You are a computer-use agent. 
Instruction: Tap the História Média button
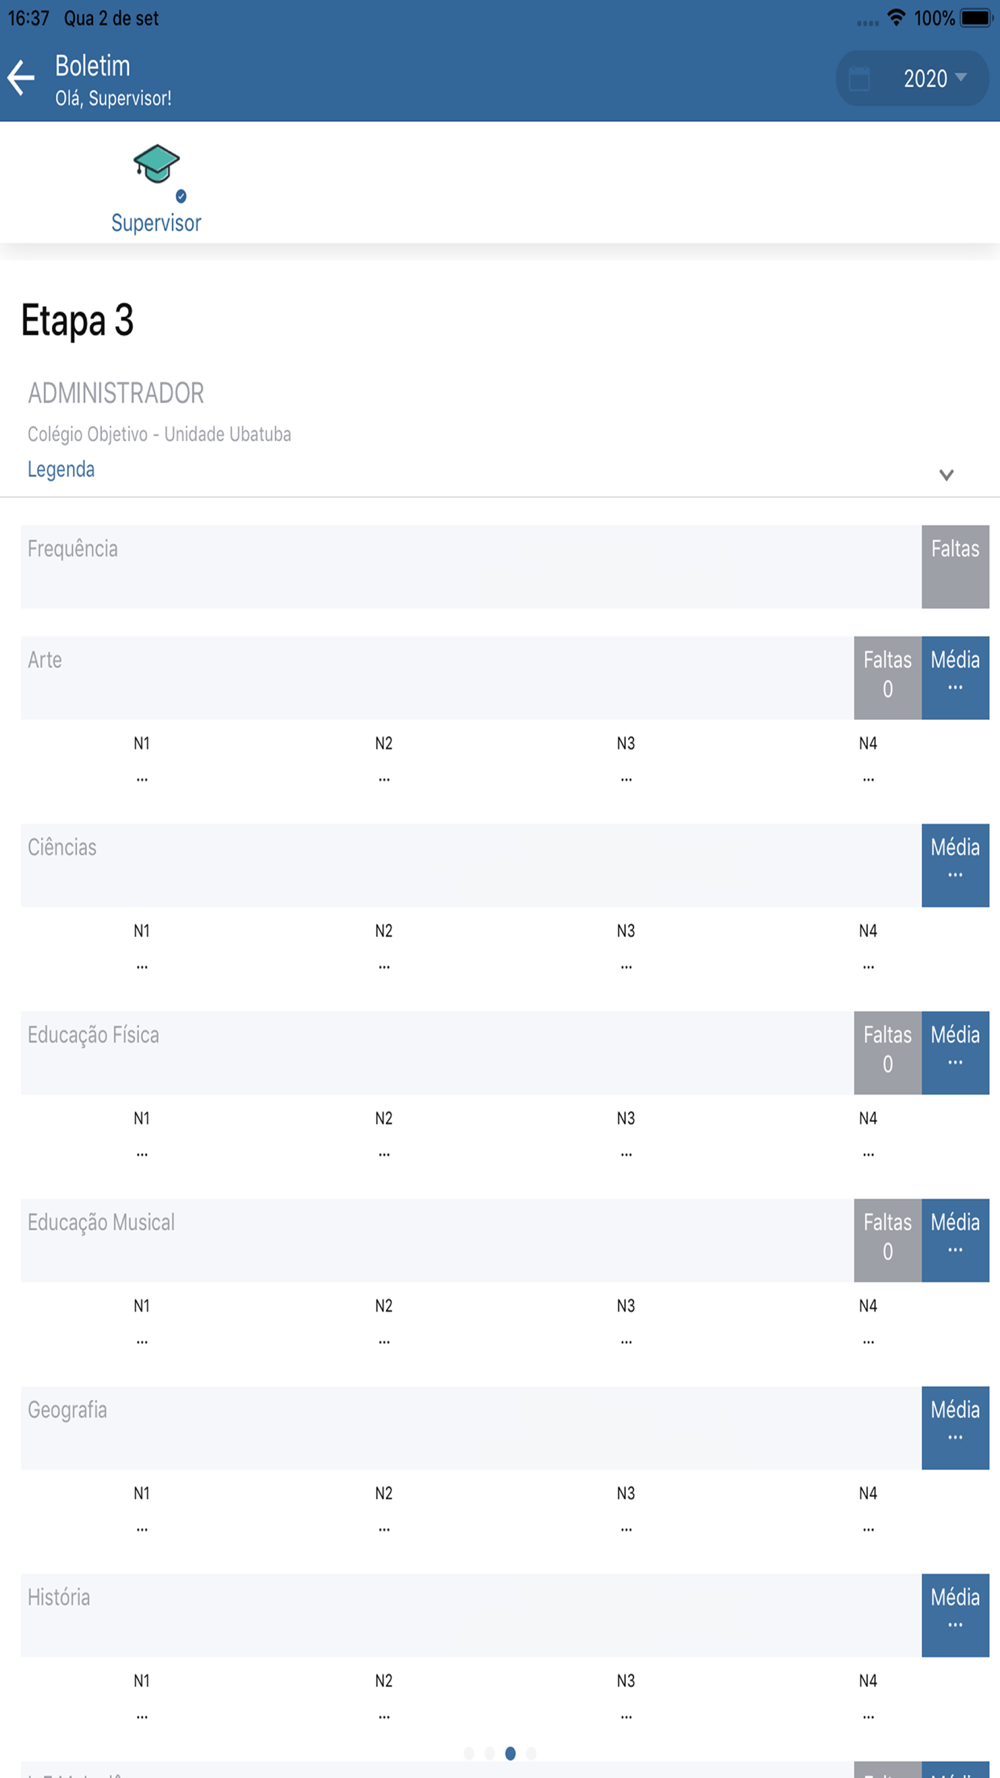point(955,1615)
